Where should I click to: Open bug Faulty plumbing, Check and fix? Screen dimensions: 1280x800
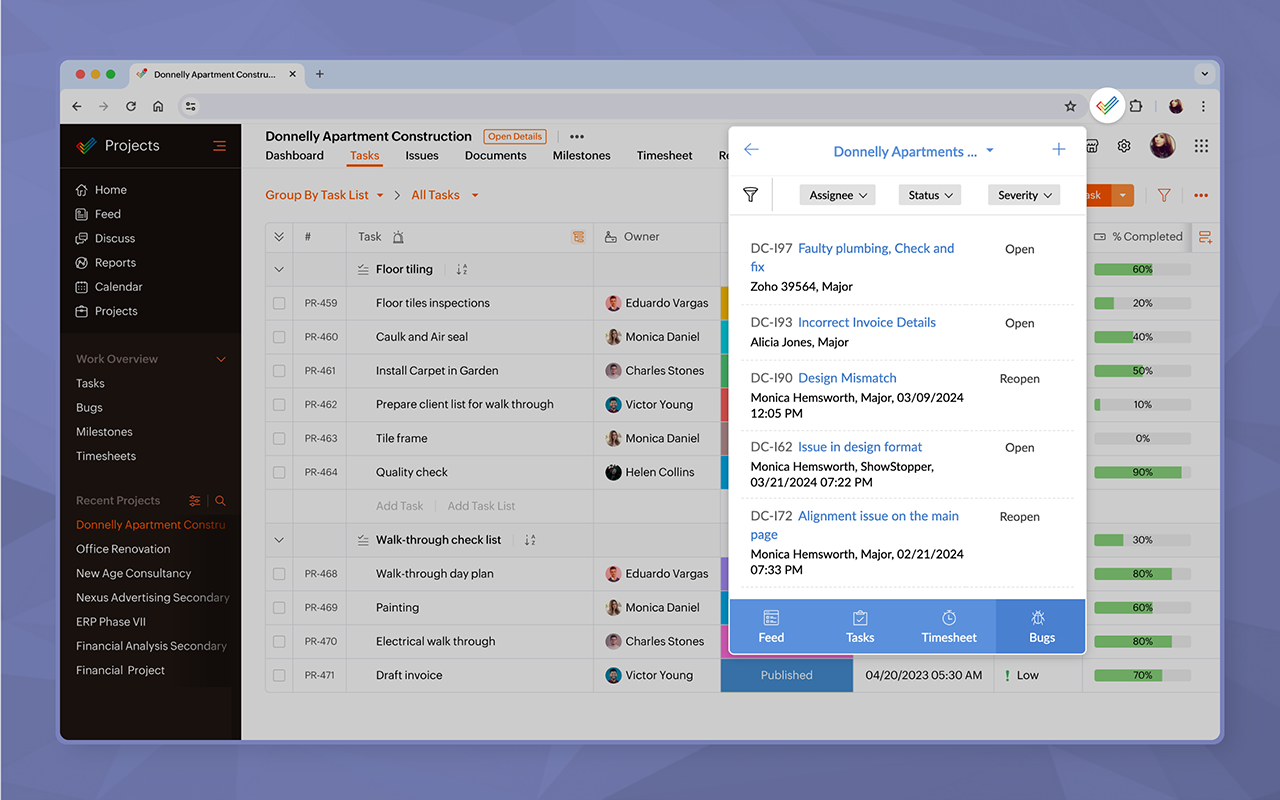tap(852, 258)
